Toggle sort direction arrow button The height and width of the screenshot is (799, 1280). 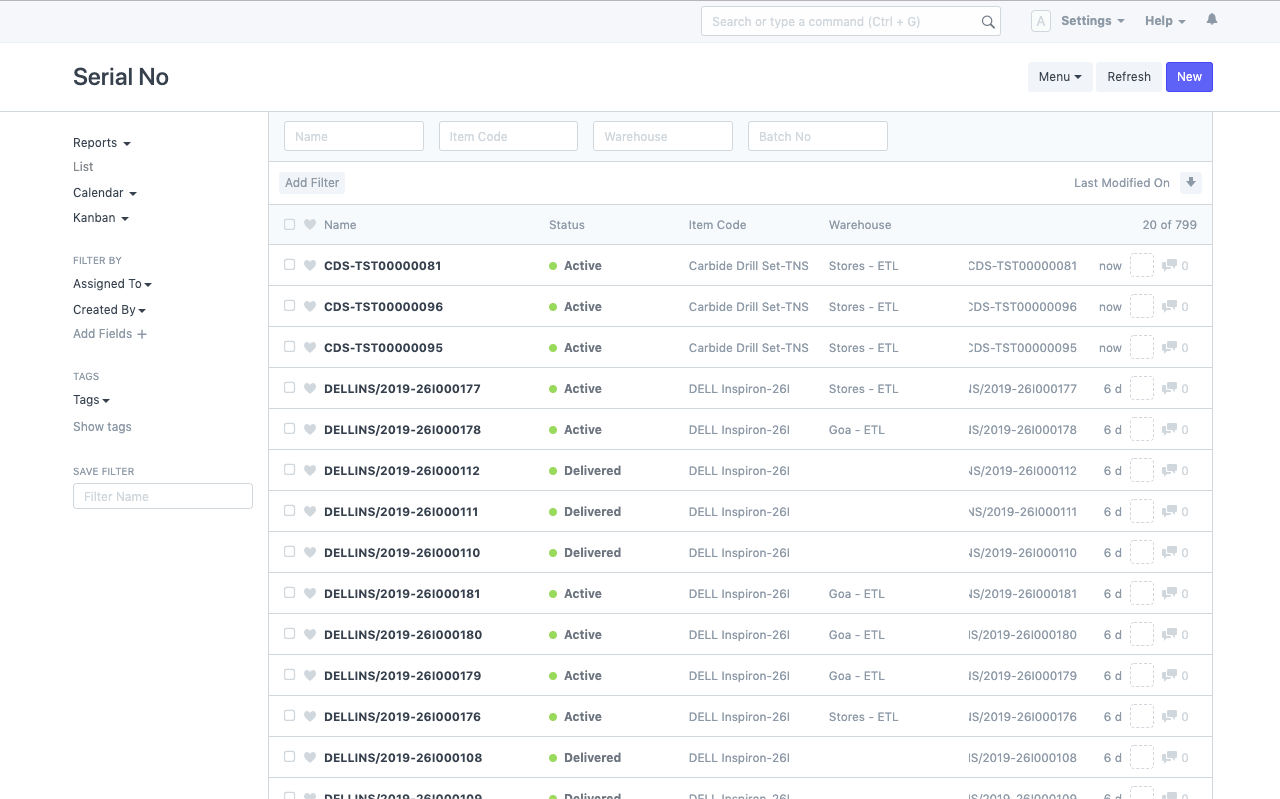click(x=1190, y=183)
